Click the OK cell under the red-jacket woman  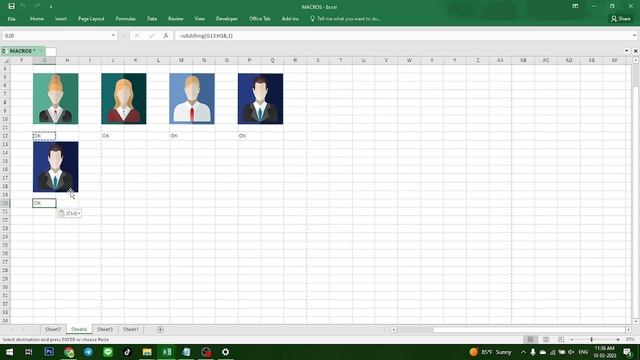point(112,136)
